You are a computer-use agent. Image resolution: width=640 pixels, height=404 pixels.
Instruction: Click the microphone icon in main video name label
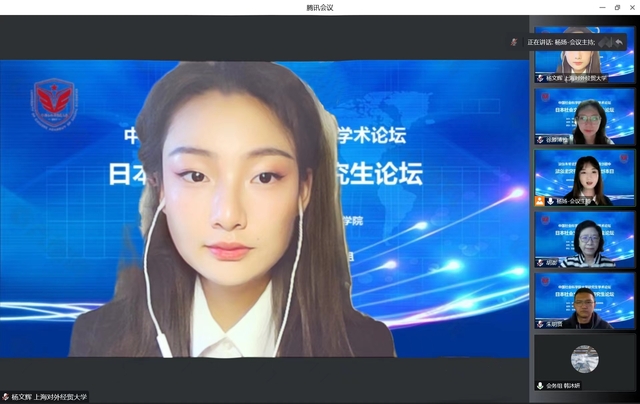[x=6, y=397]
